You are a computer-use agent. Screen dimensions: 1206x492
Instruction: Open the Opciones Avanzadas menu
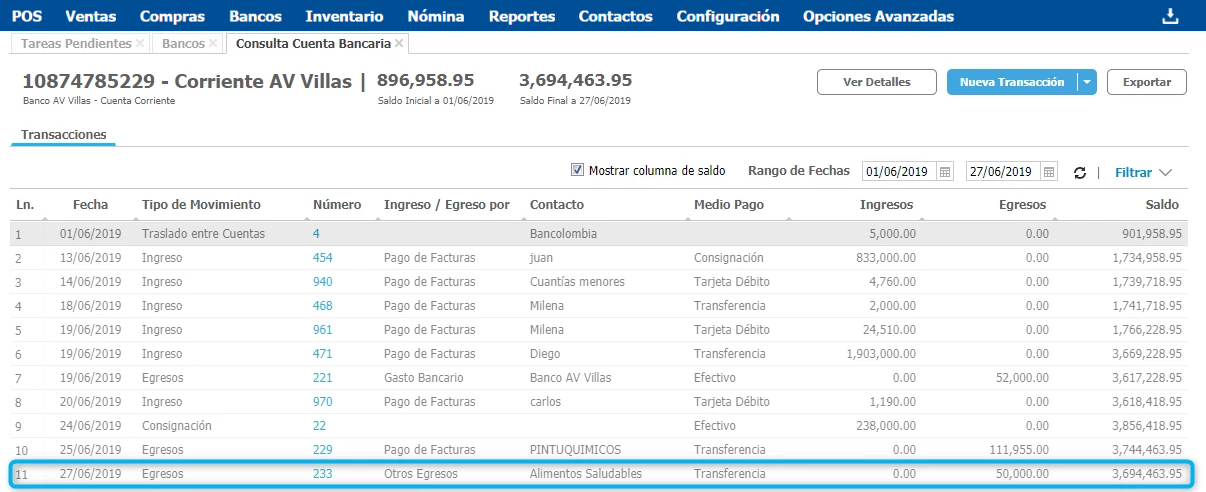(878, 16)
